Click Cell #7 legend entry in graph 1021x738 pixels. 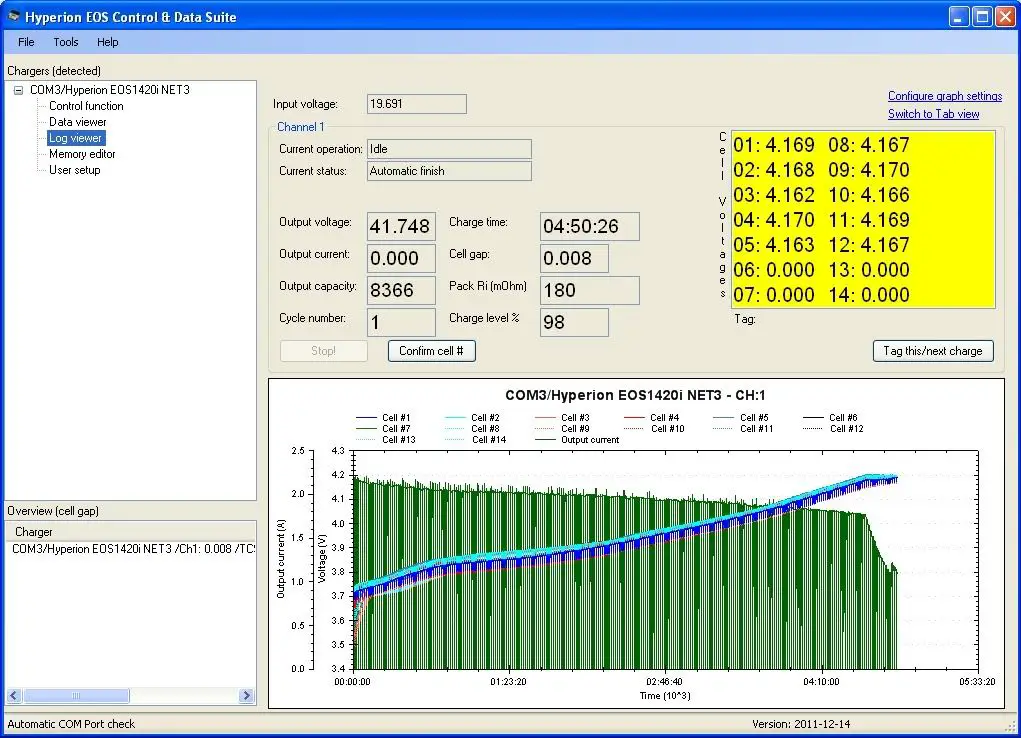383,429
